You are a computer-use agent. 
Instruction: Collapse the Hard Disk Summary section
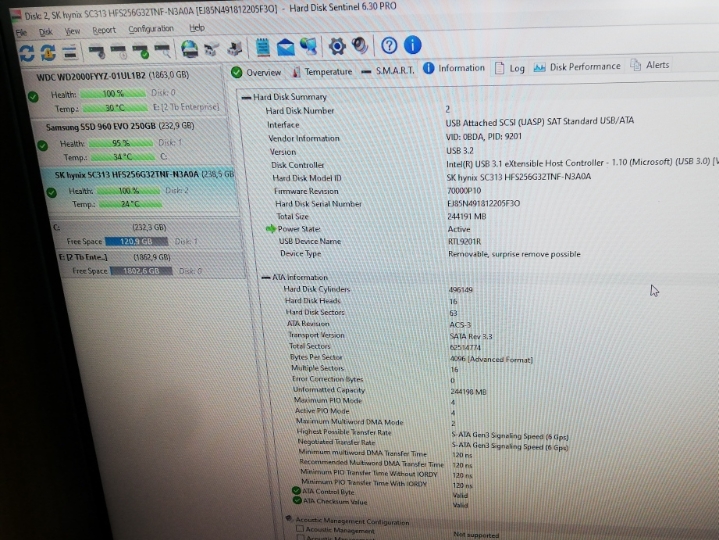[246, 97]
